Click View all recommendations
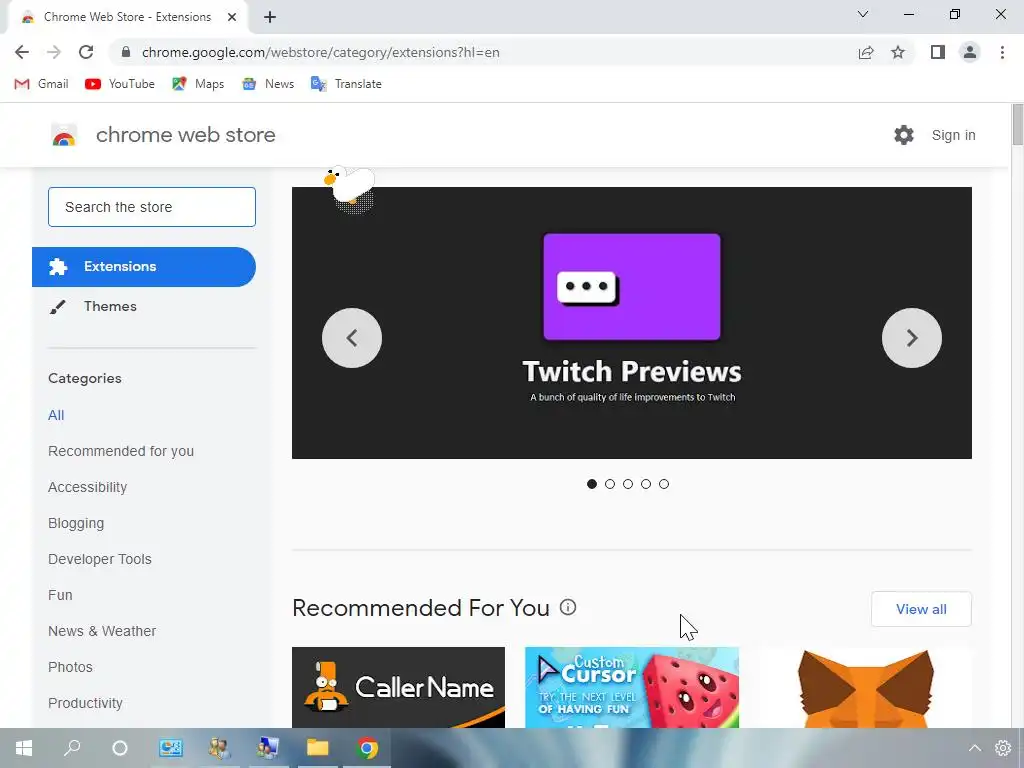The image size is (1024, 768). tap(921, 609)
